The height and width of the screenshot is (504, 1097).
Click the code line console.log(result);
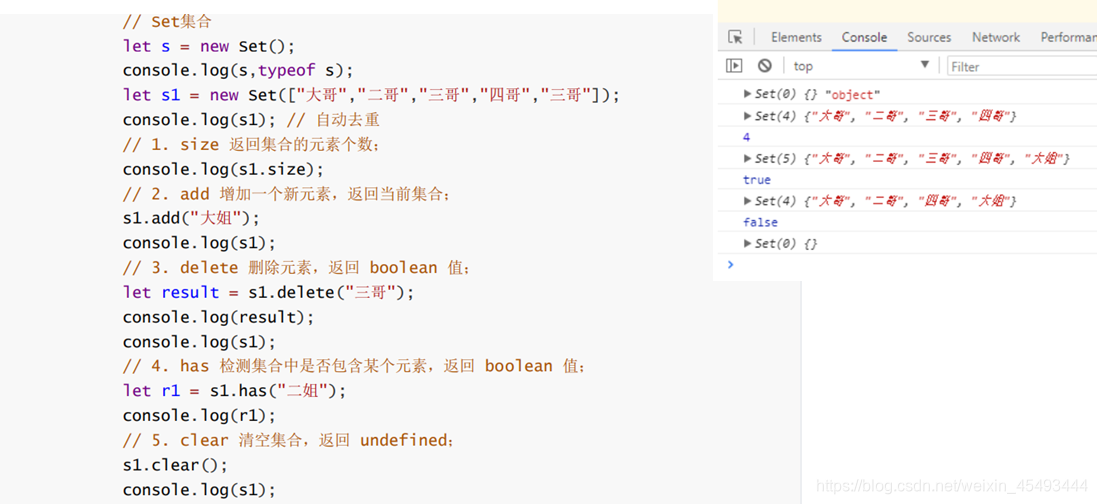(x=219, y=317)
